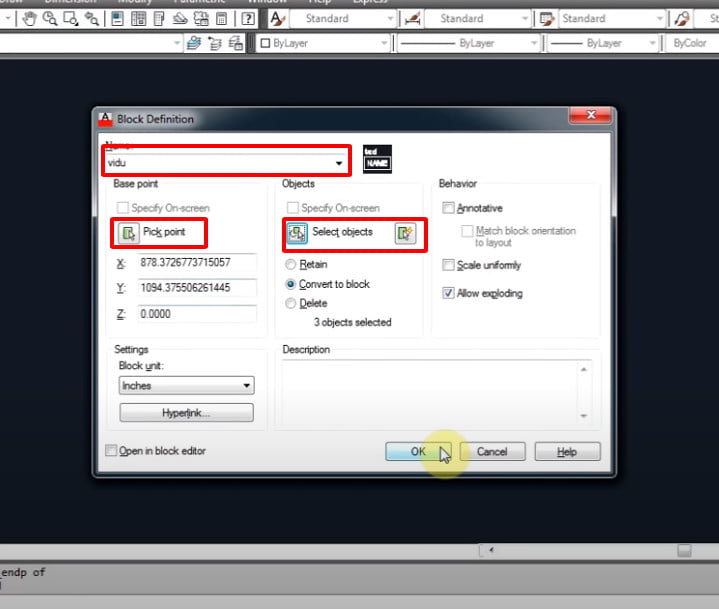
Task: Click Description scrollbar up arrow
Action: point(584,369)
